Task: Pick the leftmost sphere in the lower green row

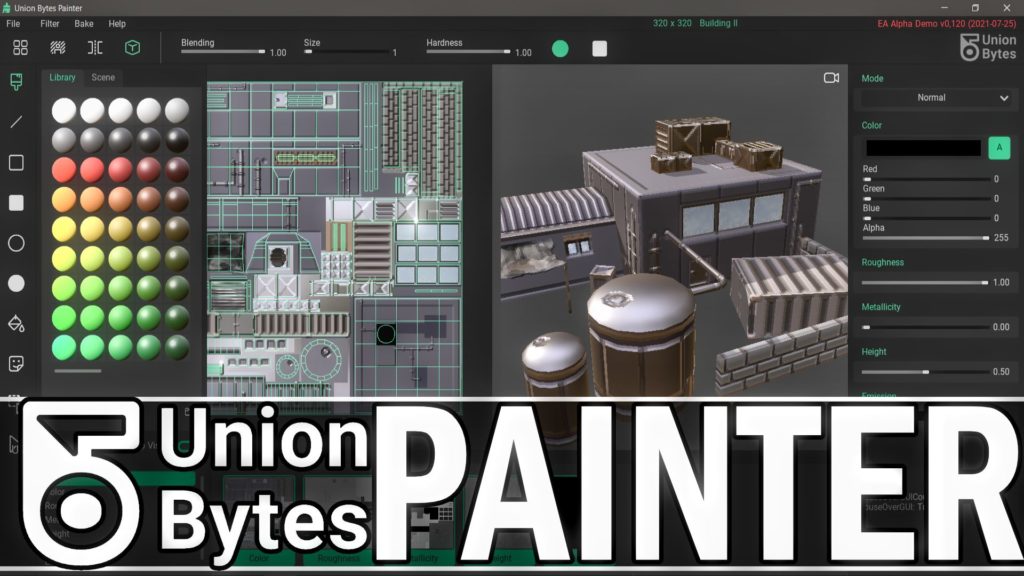Action: pyautogui.click(x=63, y=317)
